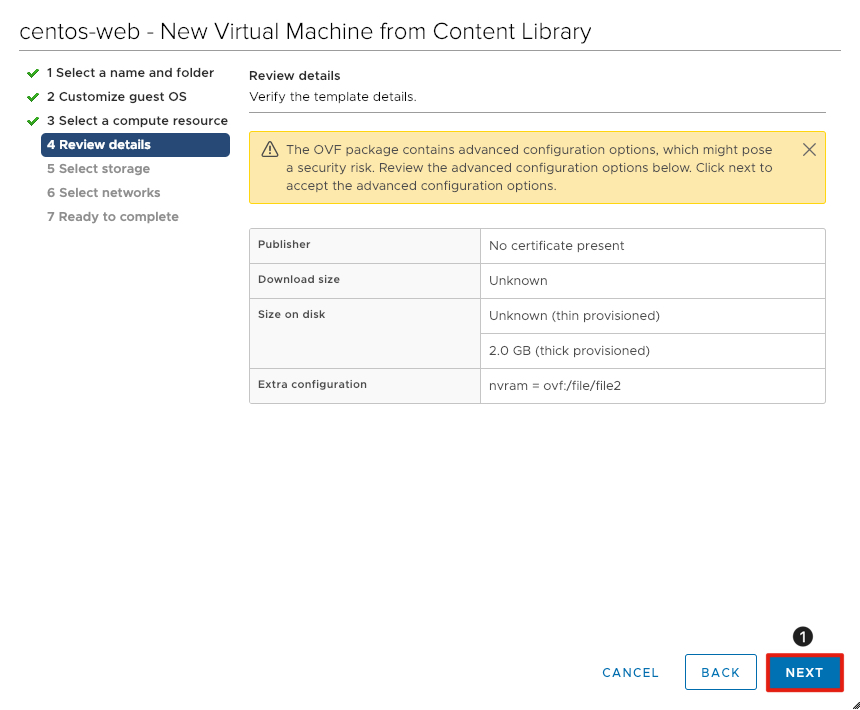The height and width of the screenshot is (710, 860).
Task: Click the black numbered badge above NEXT
Action: coord(803,636)
